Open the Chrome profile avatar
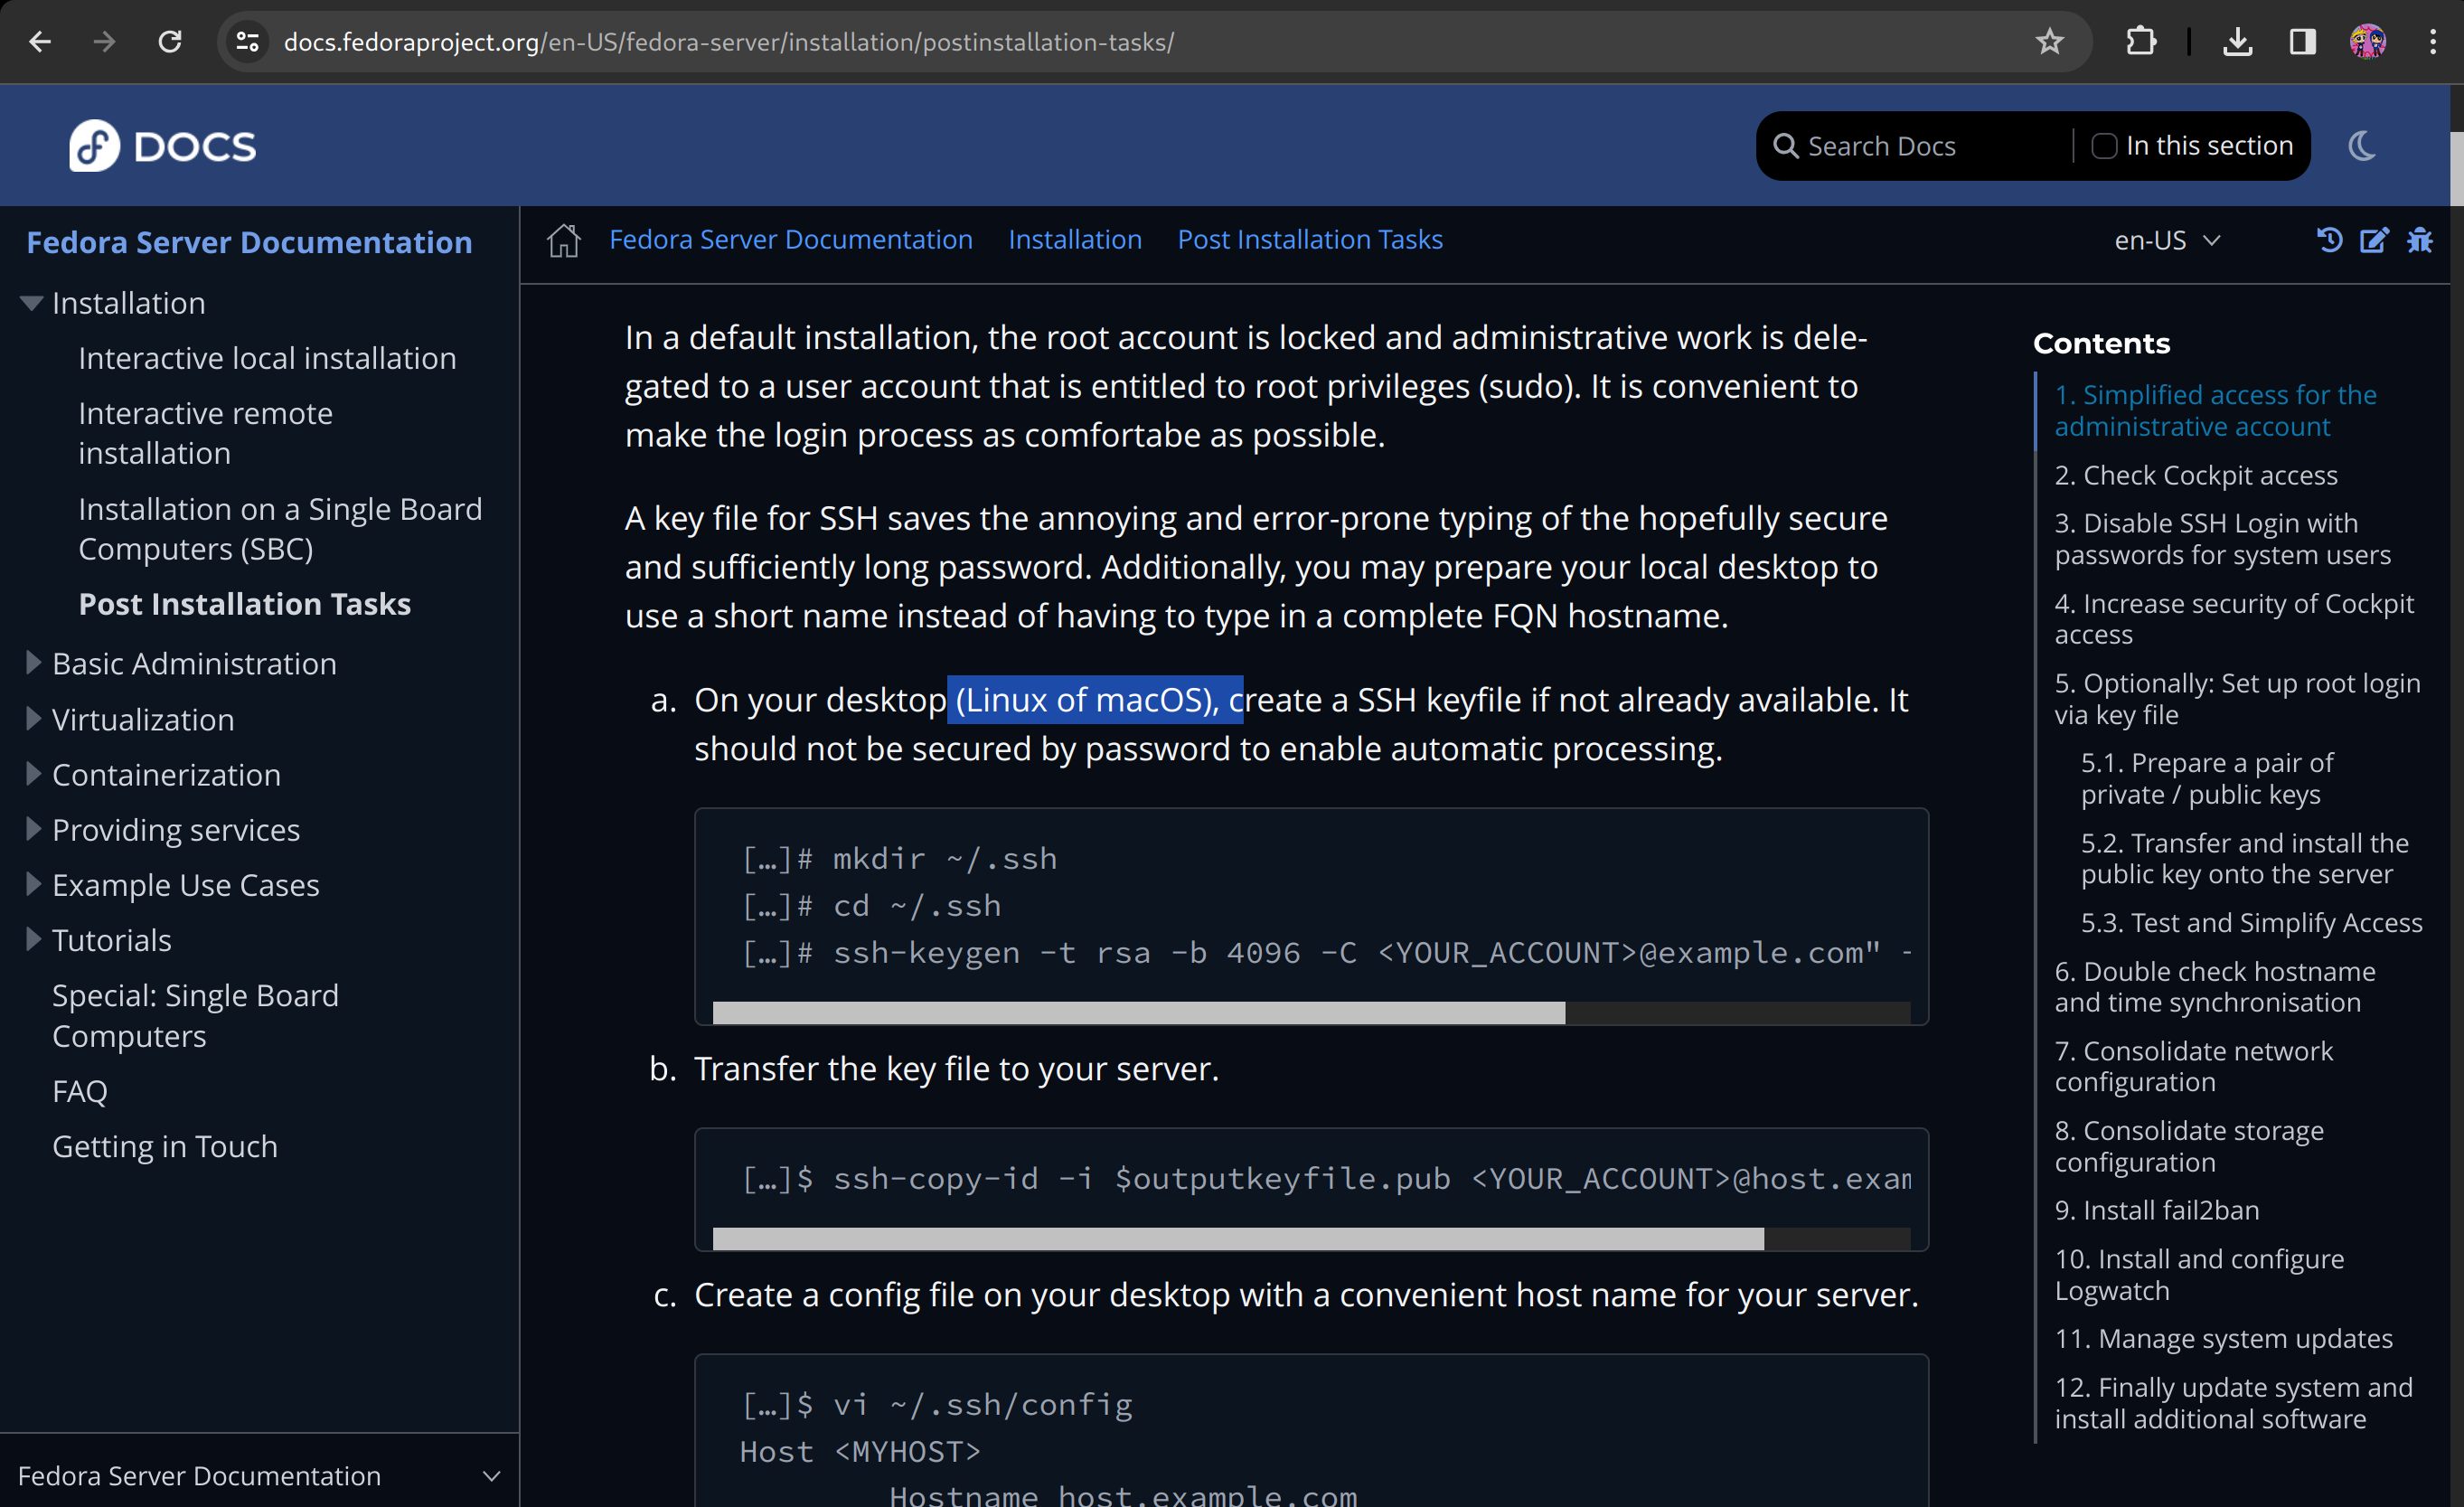Viewport: 2464px width, 1507px height. tap(2367, 42)
